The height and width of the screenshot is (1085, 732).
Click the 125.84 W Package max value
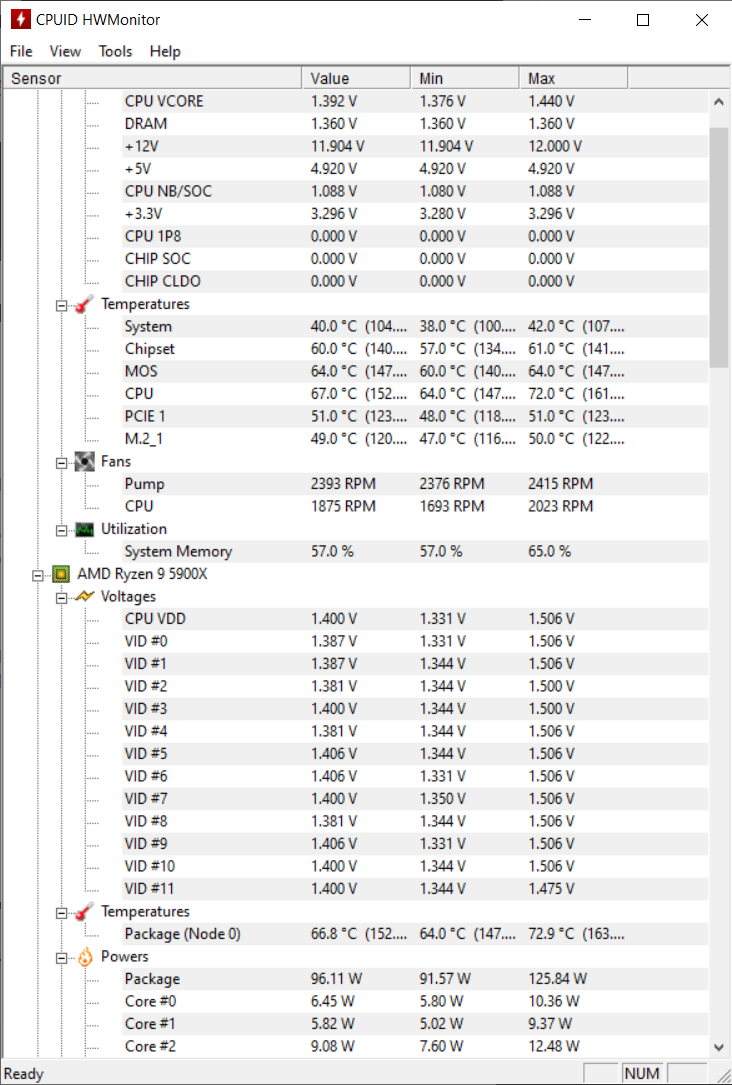[558, 978]
